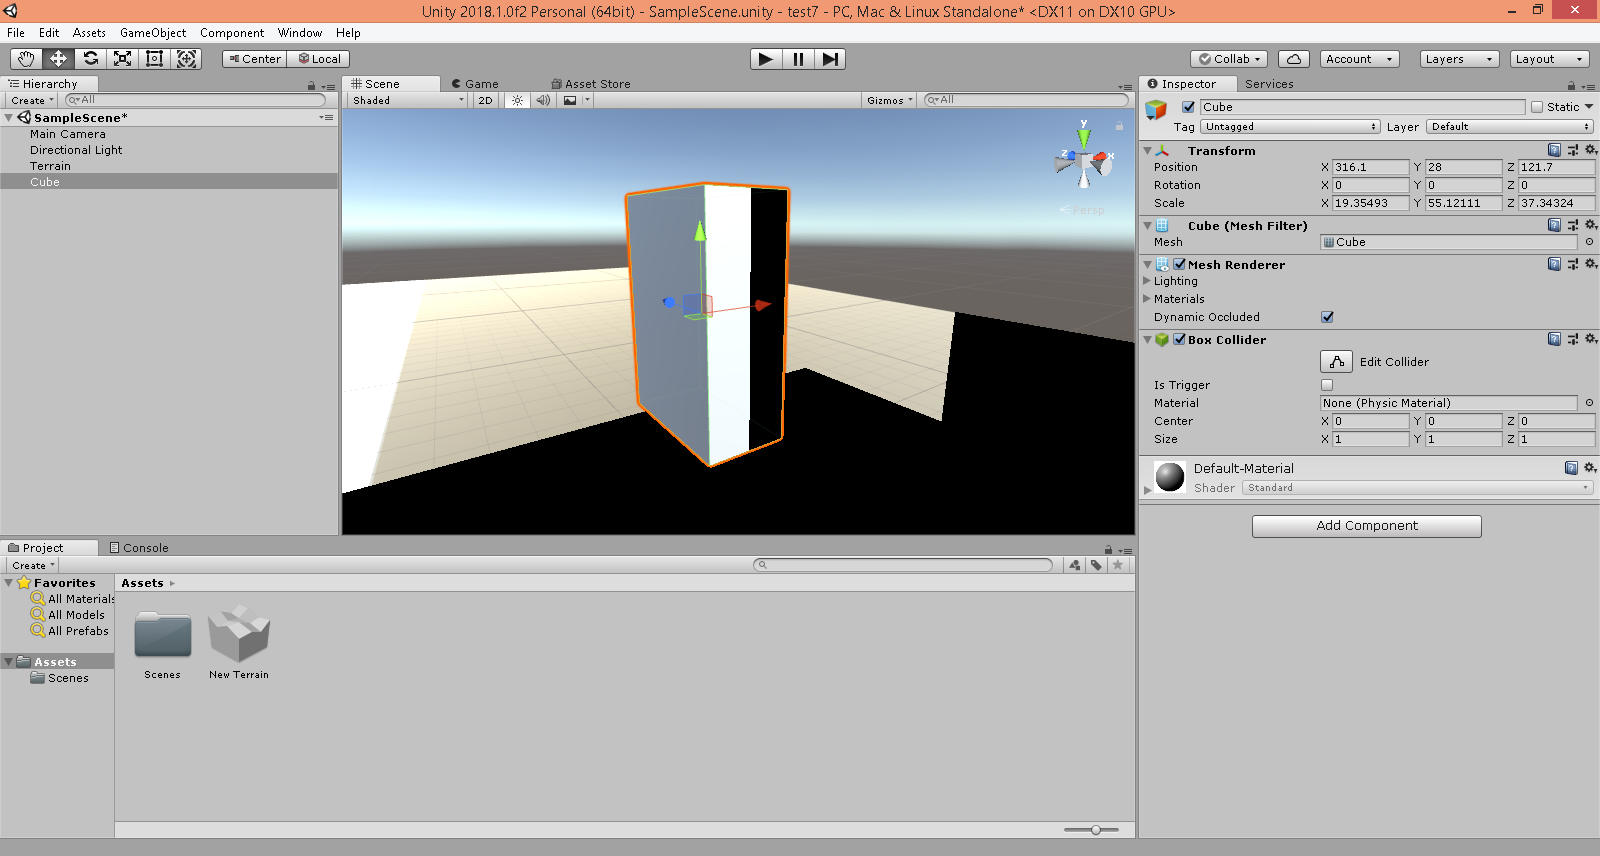Open Box Collider settings gear
1600x856 pixels.
coord(1591,339)
